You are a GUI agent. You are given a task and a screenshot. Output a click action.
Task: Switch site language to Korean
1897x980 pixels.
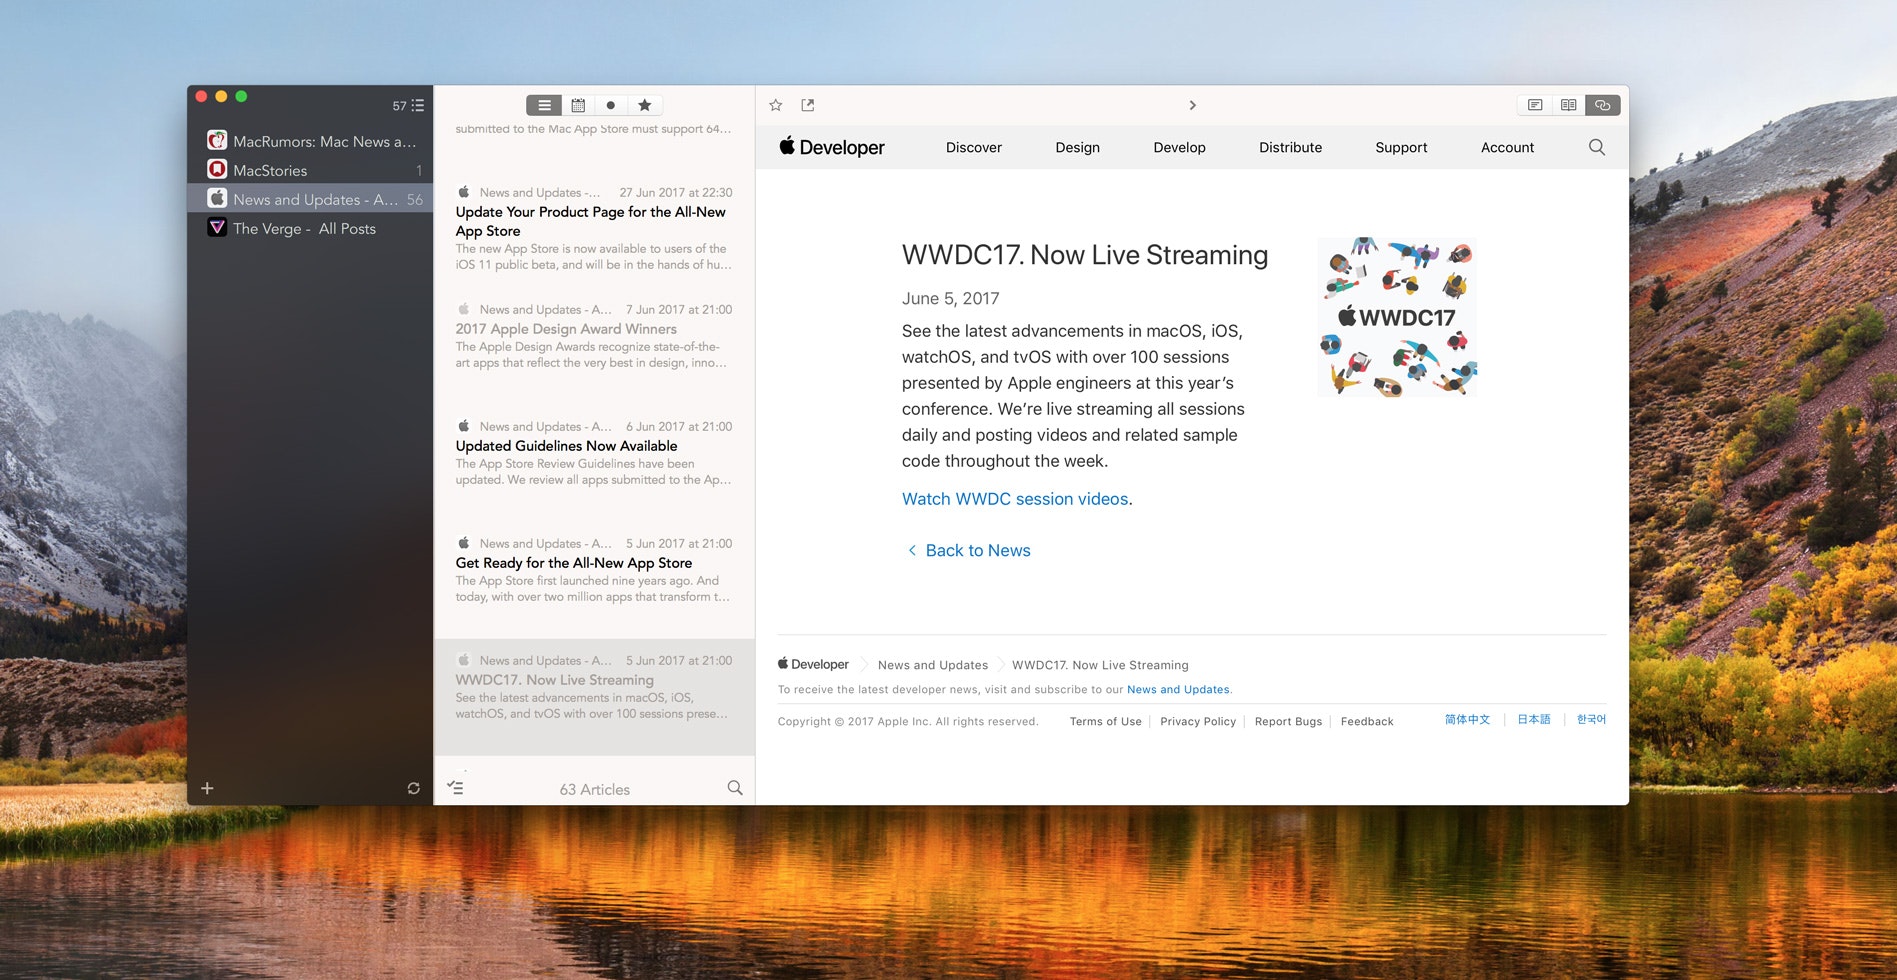click(1591, 719)
